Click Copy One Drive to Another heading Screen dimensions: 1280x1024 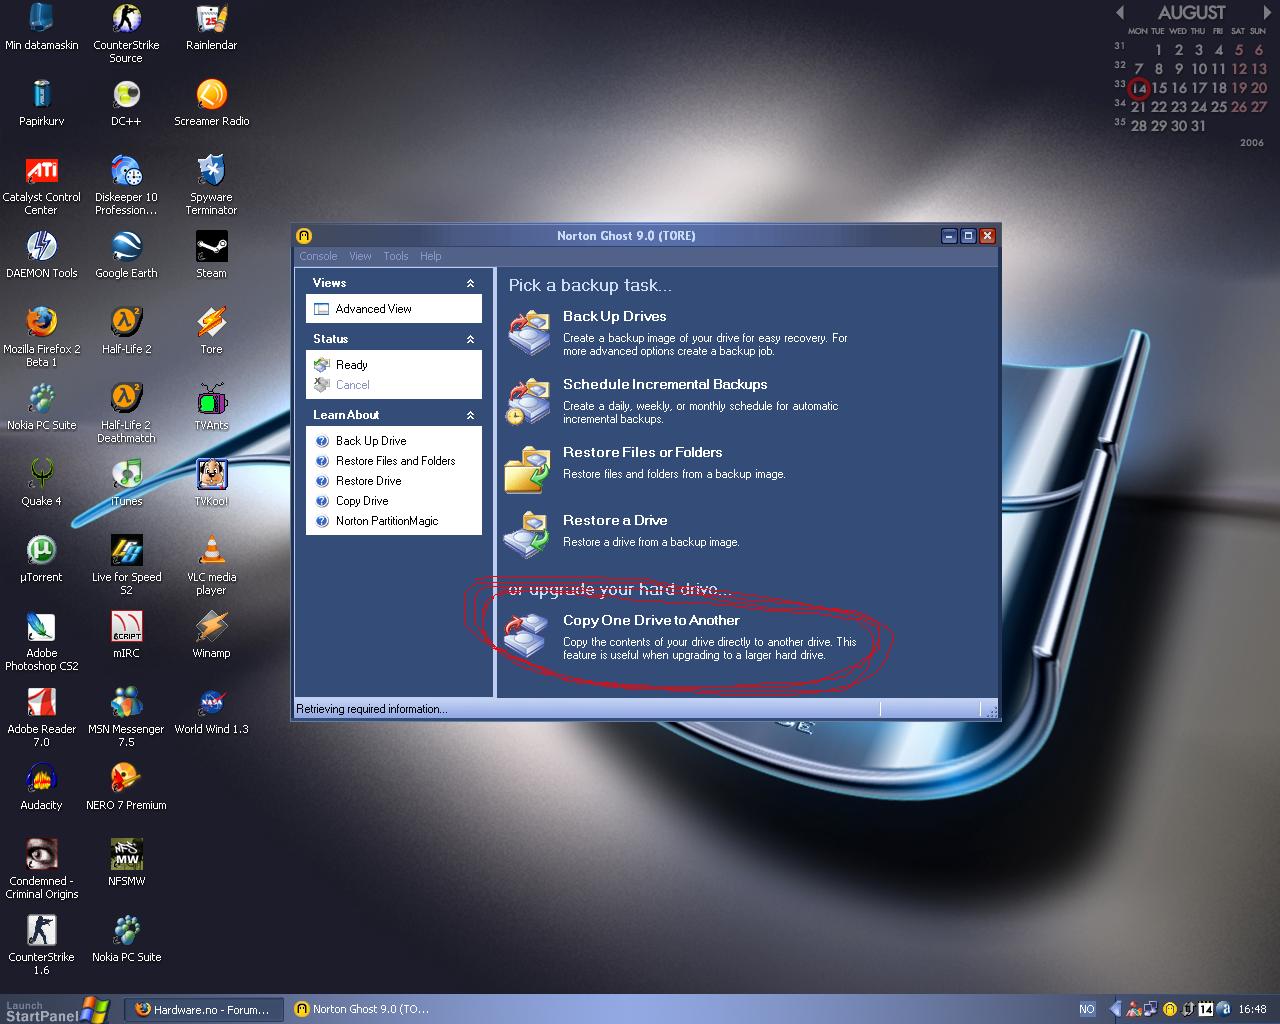[x=651, y=620]
